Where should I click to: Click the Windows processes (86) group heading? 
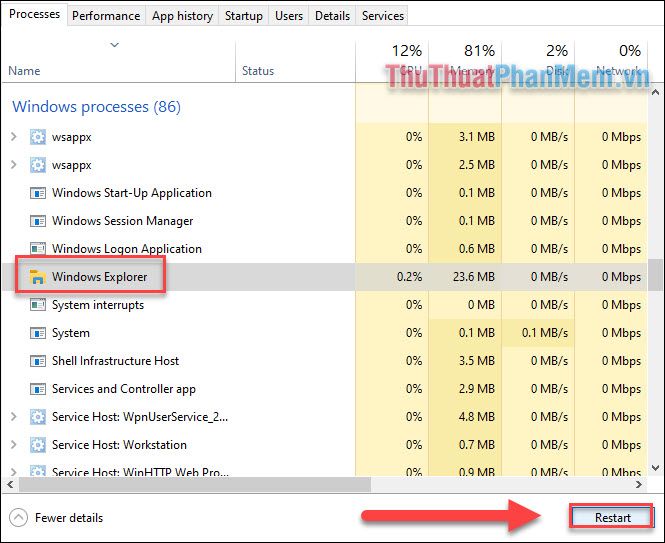tap(96, 106)
